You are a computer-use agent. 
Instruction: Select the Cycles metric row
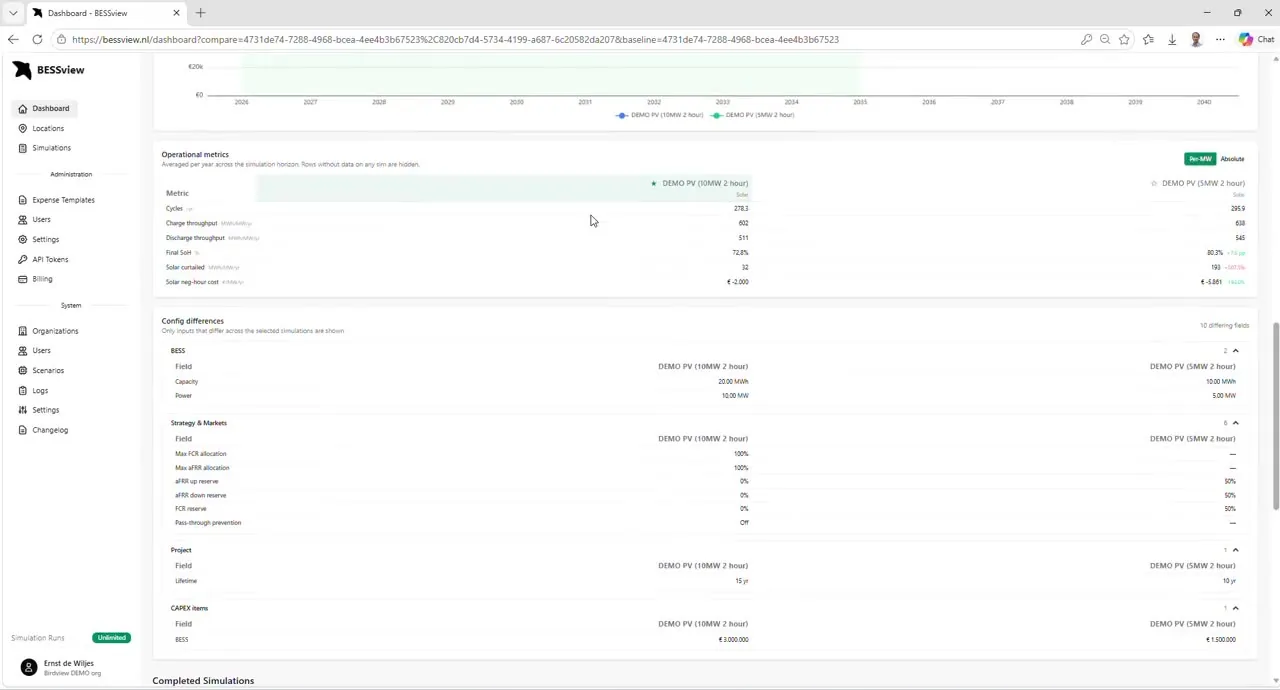coord(705,209)
